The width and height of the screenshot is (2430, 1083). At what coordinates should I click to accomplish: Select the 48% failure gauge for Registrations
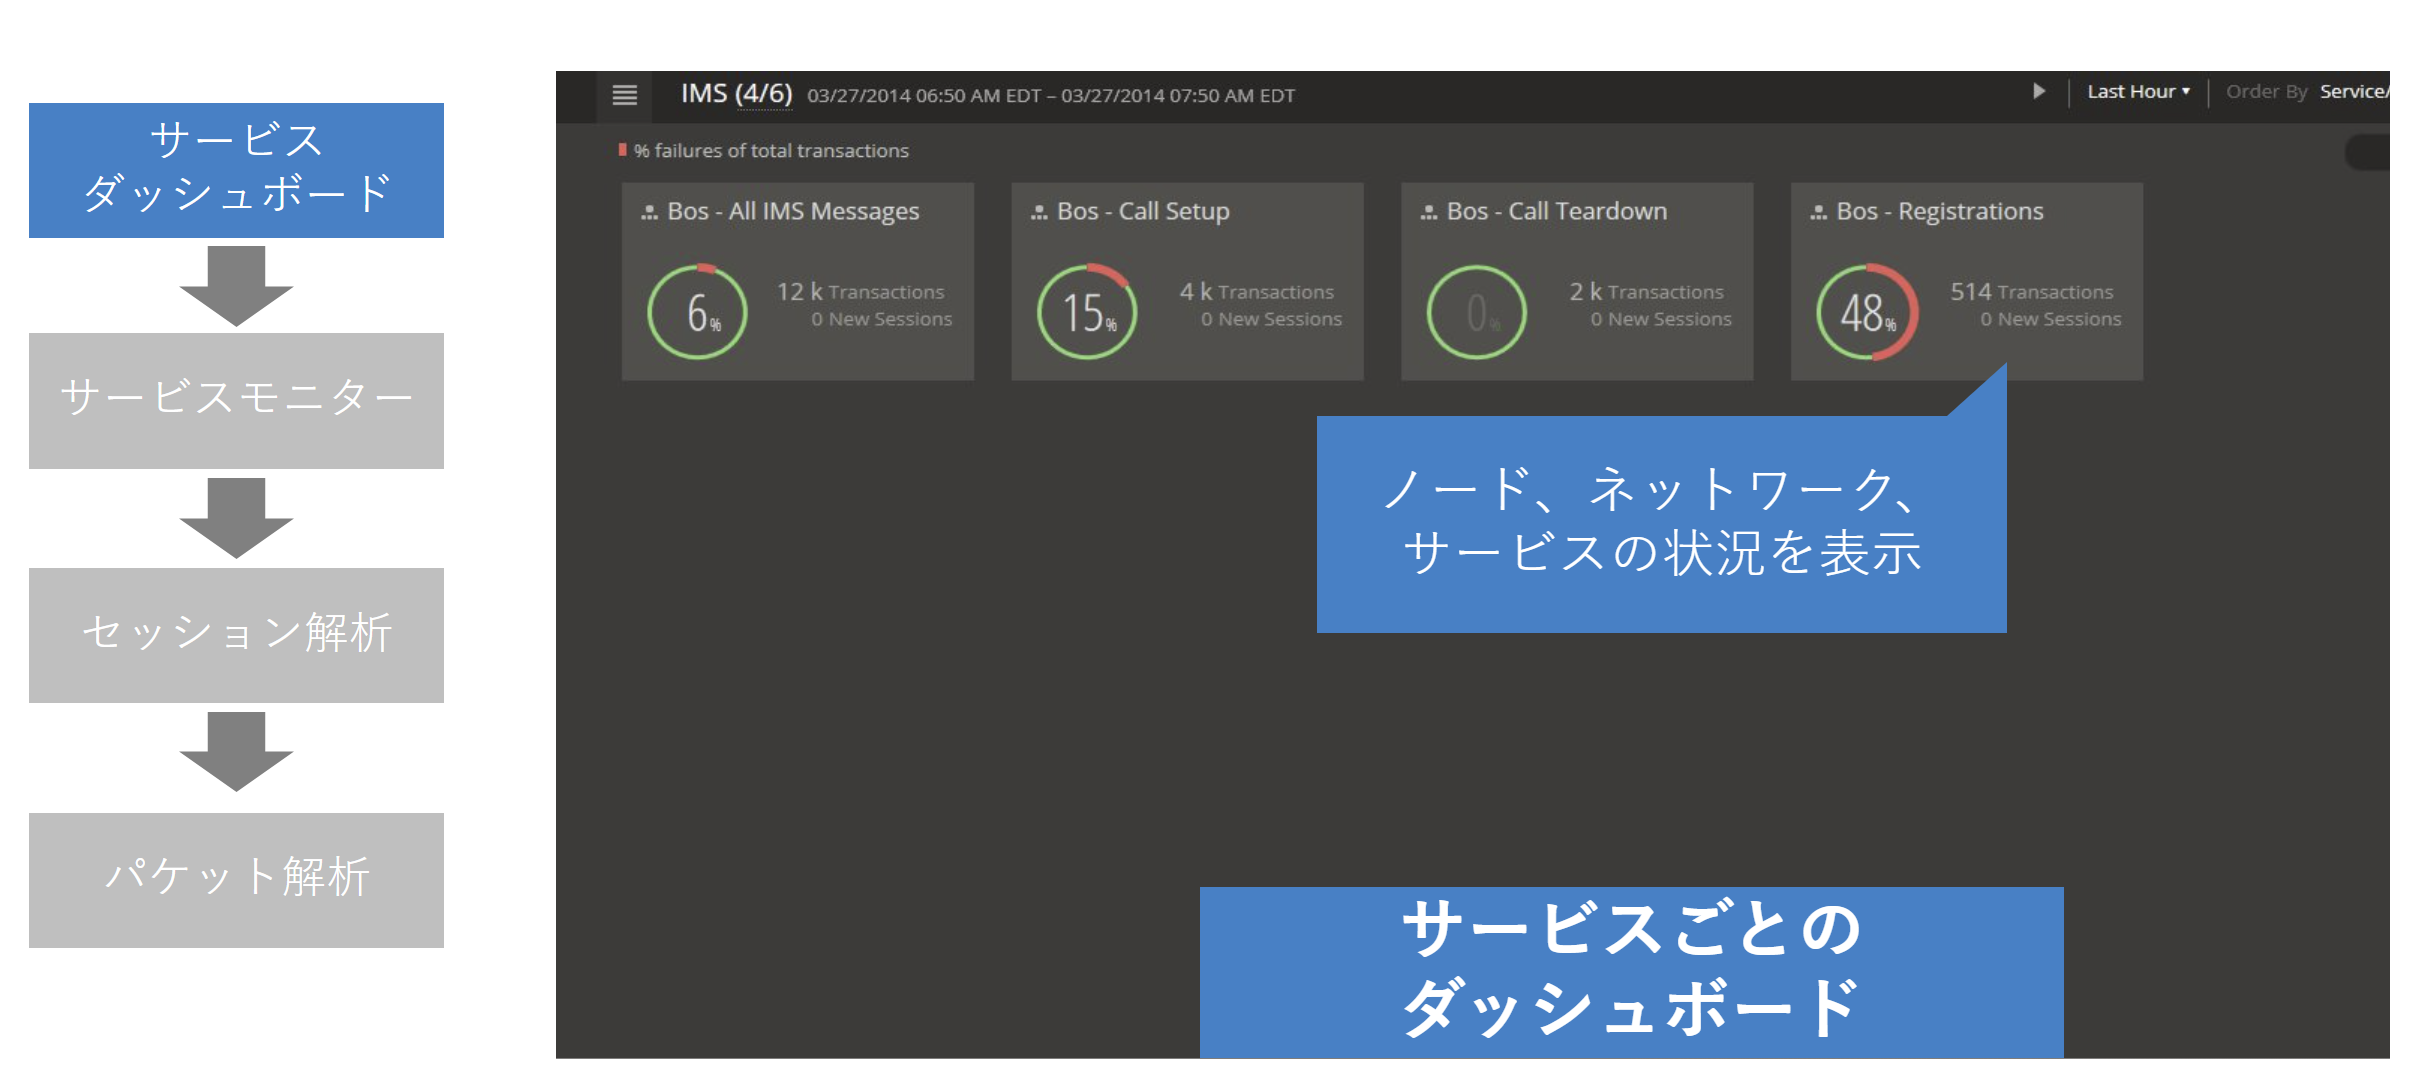[x=1866, y=311]
